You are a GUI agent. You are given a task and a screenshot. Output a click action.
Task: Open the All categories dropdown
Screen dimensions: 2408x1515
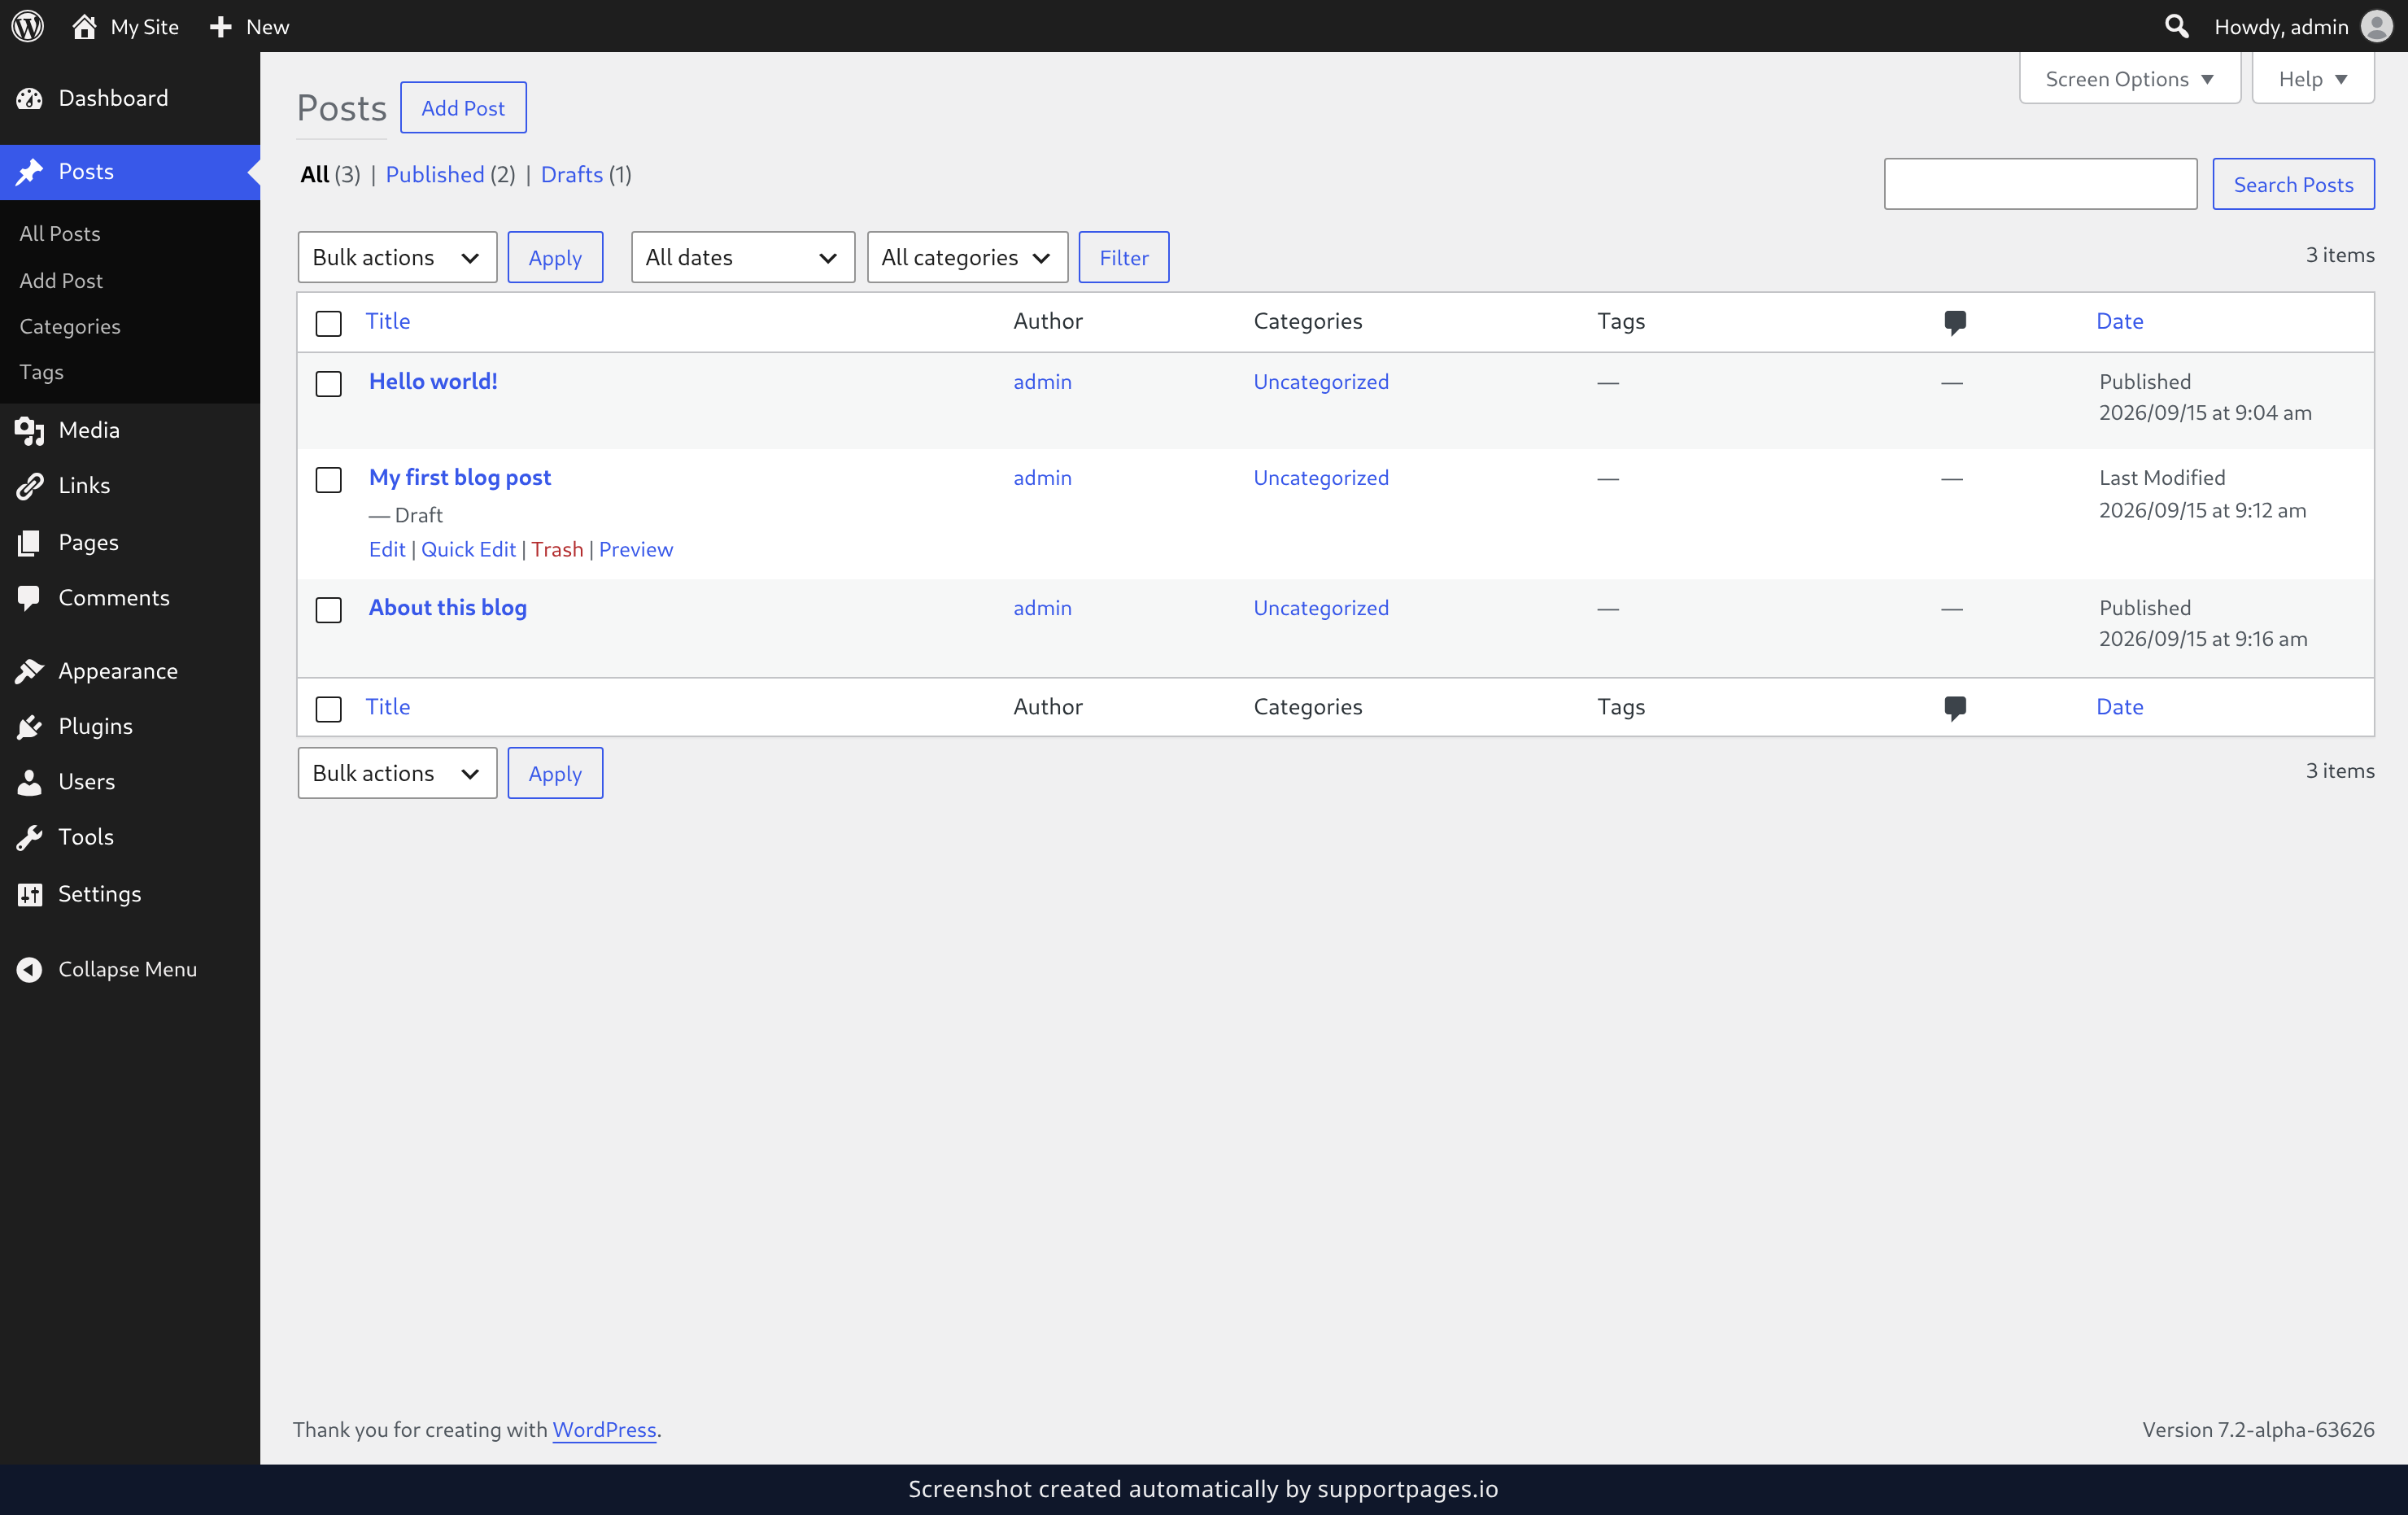coord(967,257)
